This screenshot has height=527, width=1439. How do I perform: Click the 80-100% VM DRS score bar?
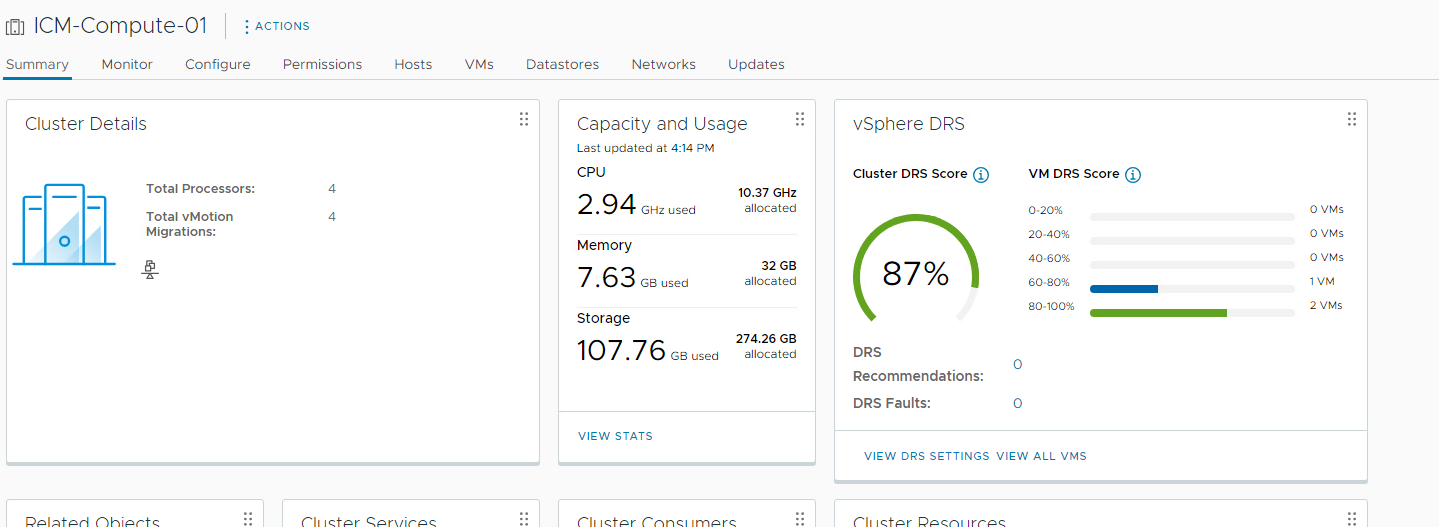click(1192, 313)
